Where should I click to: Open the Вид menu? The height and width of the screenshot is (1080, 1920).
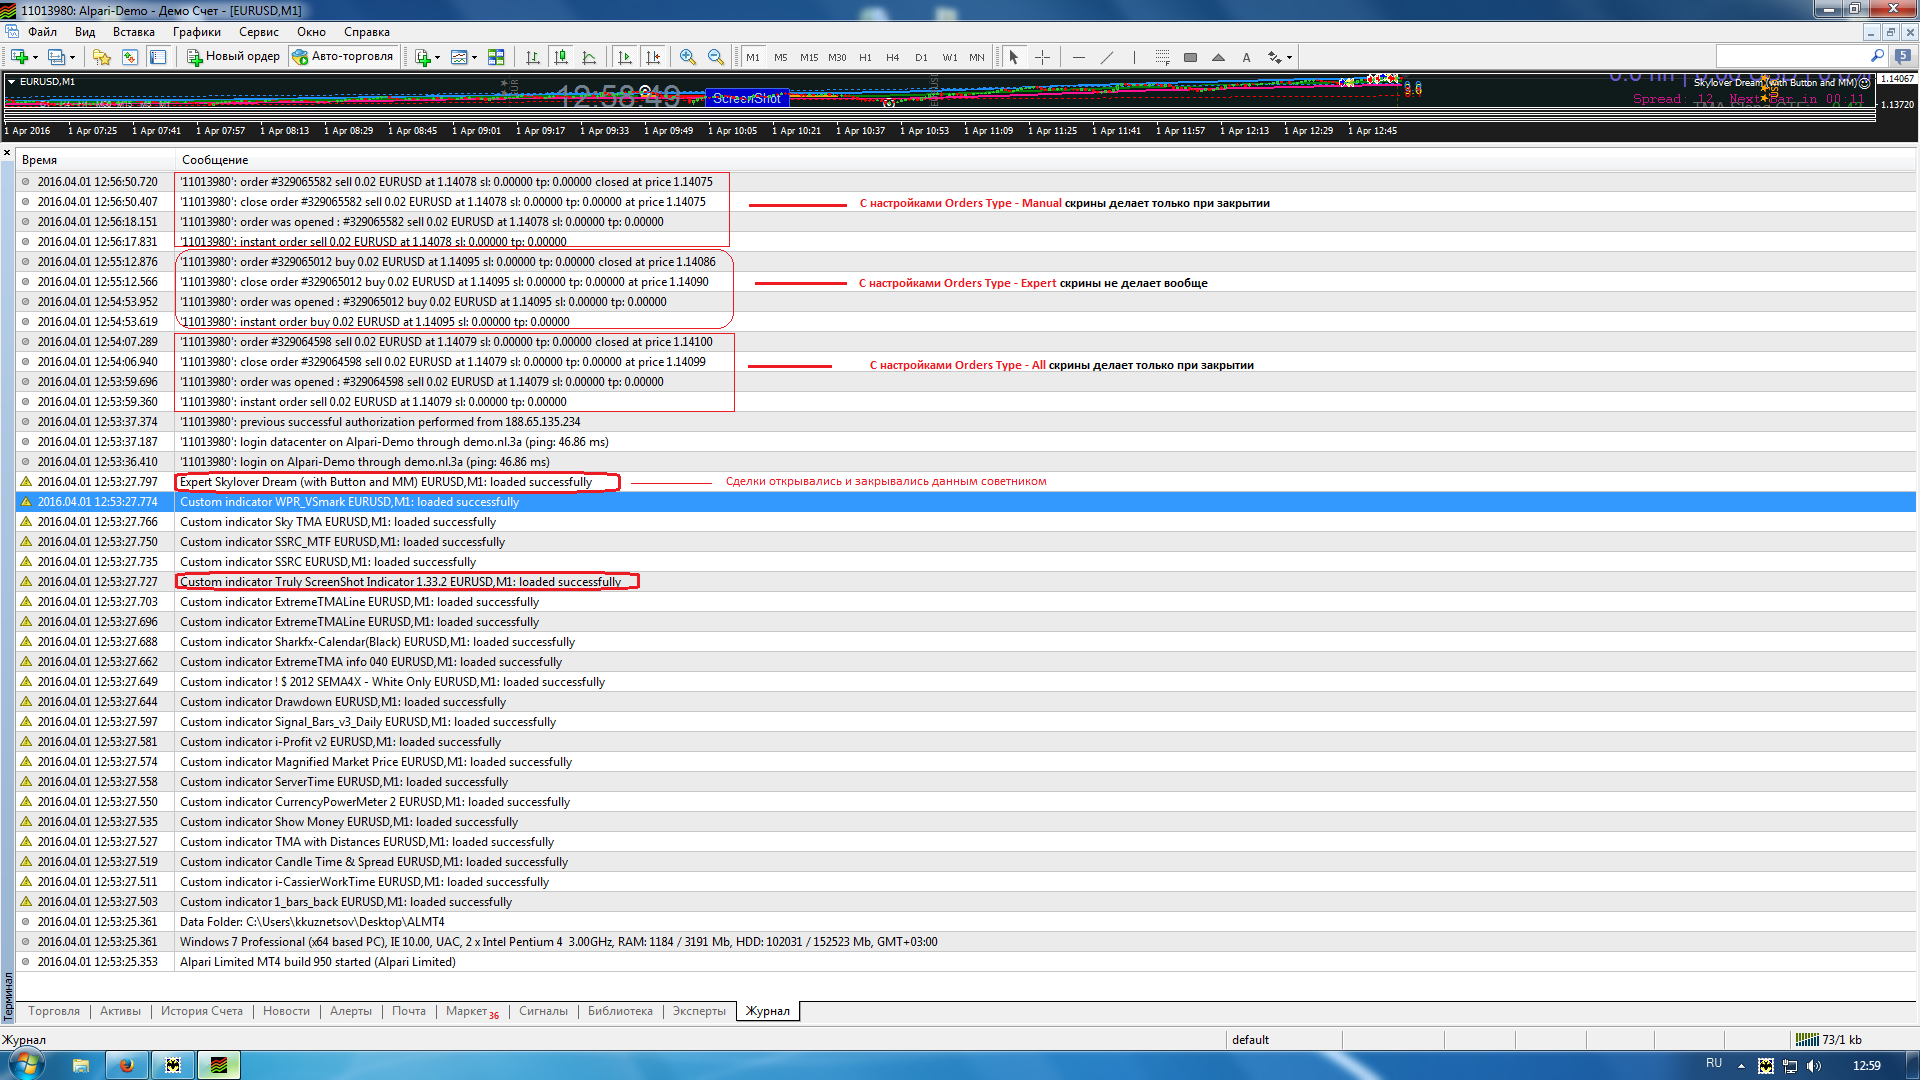click(85, 32)
